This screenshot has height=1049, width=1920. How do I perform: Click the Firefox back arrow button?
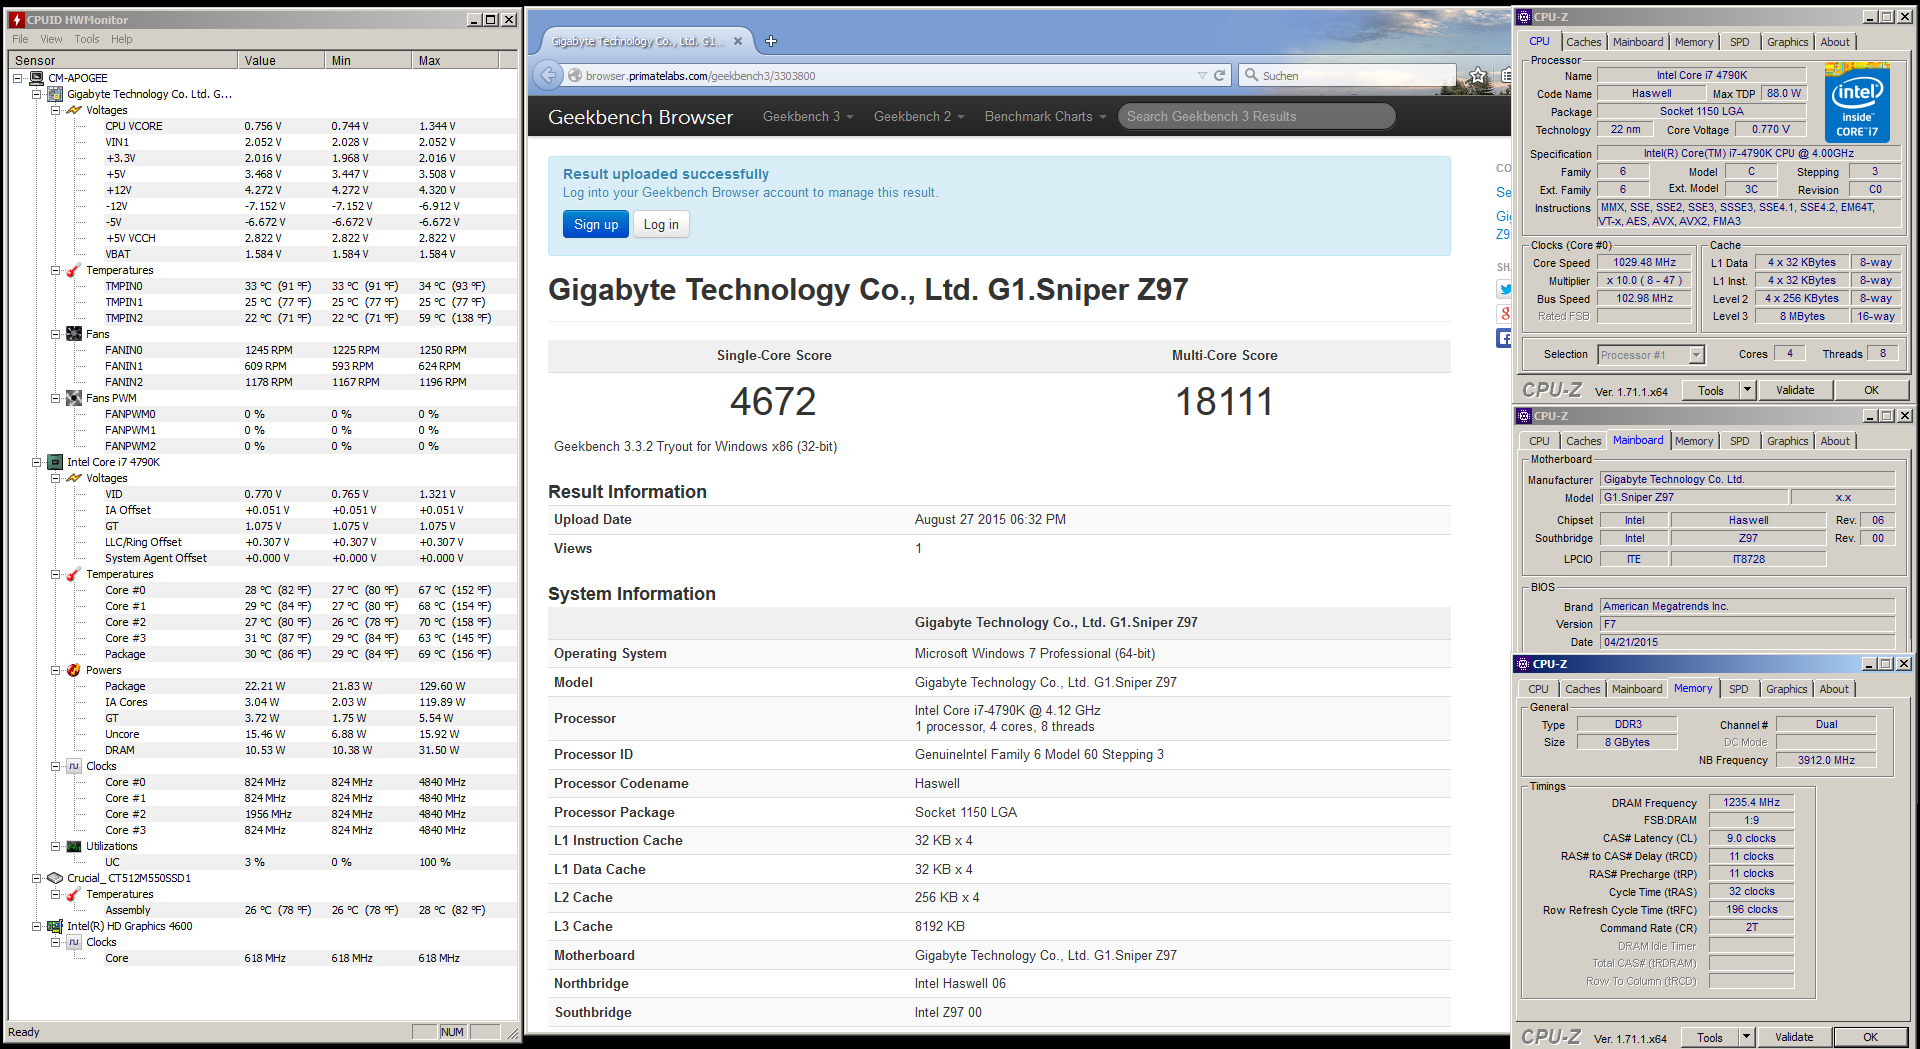point(547,75)
